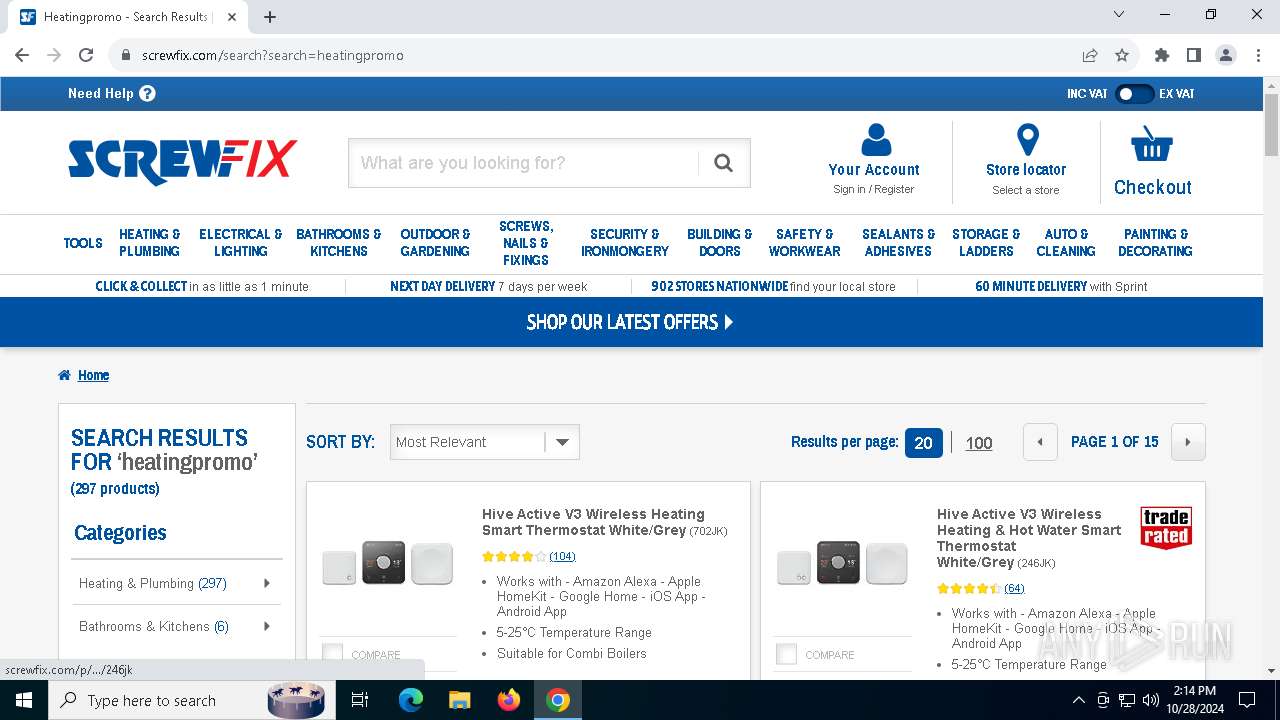Open the Tools menu
Viewport: 1280px width, 720px height.
(x=83, y=243)
